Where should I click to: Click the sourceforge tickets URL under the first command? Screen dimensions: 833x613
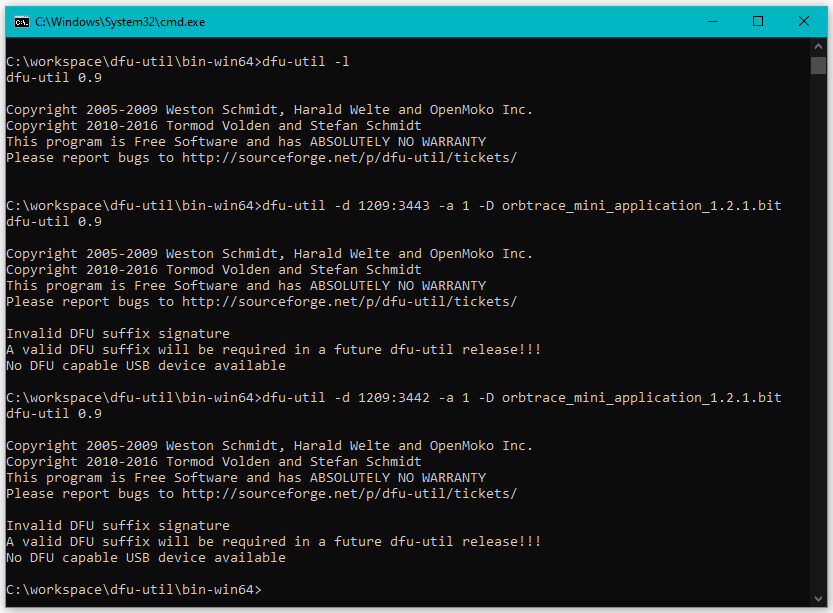point(349,158)
